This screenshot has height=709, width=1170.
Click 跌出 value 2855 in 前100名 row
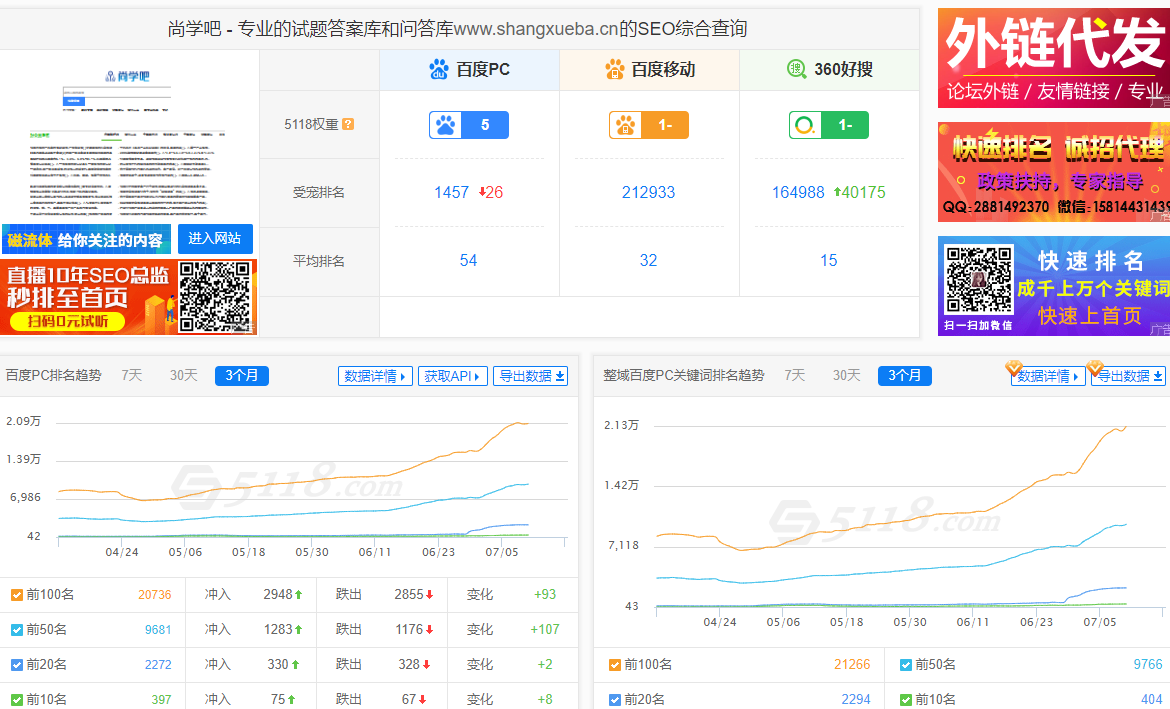point(409,595)
